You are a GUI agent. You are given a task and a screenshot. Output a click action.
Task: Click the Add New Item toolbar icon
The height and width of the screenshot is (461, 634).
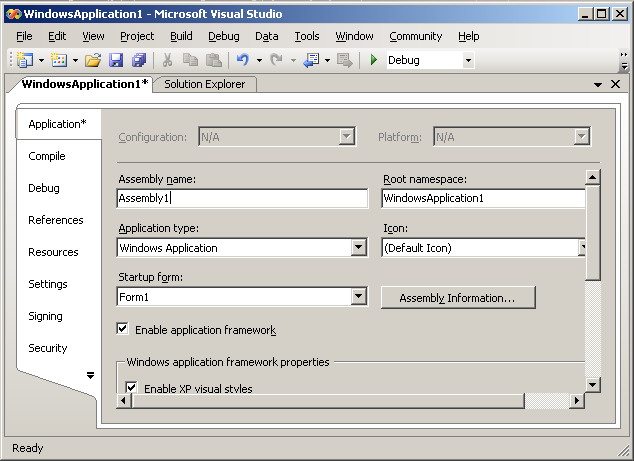click(x=59, y=60)
